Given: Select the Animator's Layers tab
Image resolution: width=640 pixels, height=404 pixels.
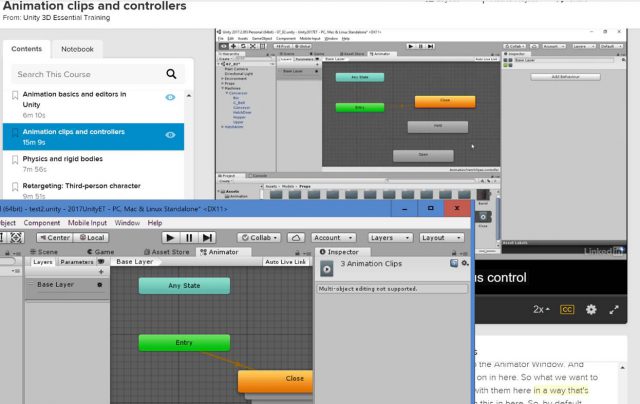Looking at the screenshot, I should point(42,262).
